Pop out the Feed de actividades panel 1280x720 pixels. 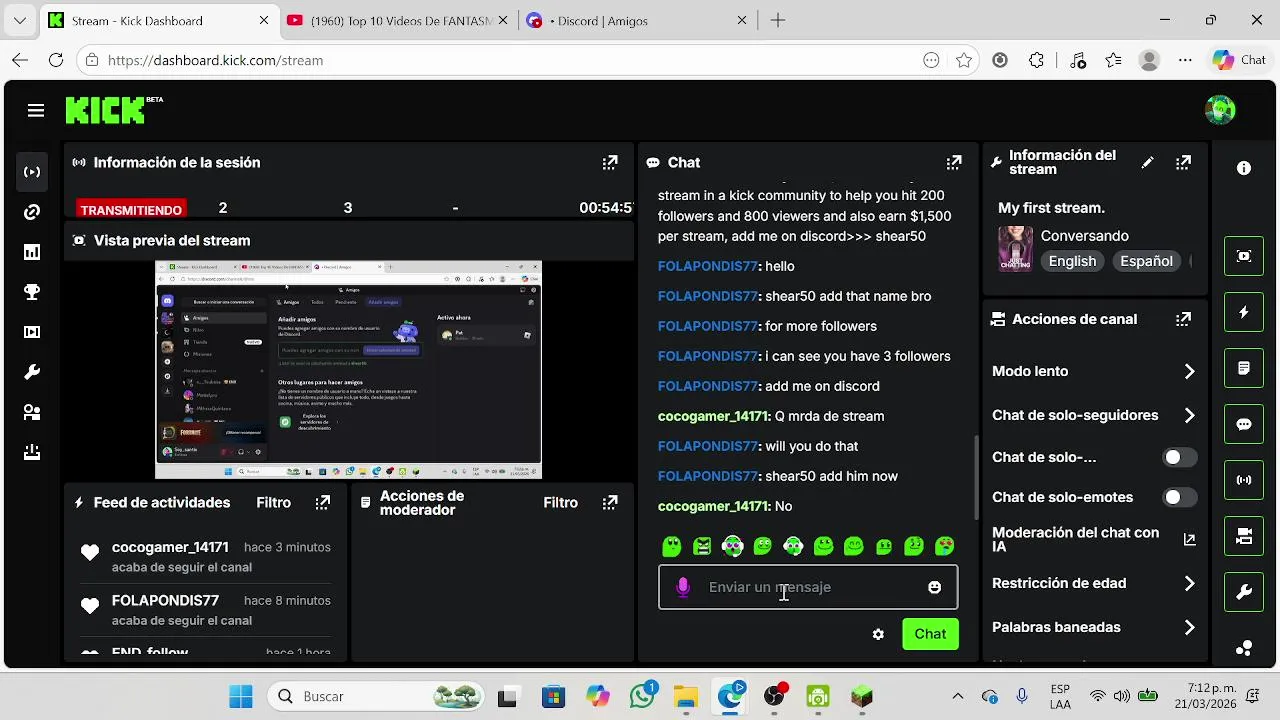[x=323, y=503]
